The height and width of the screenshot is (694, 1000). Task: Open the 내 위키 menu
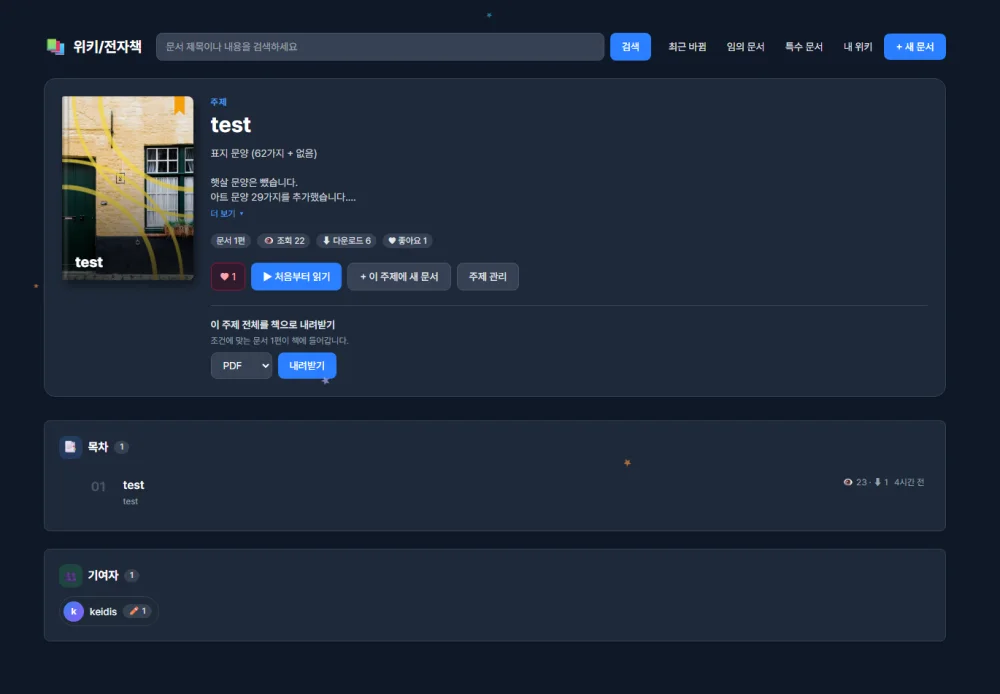click(858, 47)
